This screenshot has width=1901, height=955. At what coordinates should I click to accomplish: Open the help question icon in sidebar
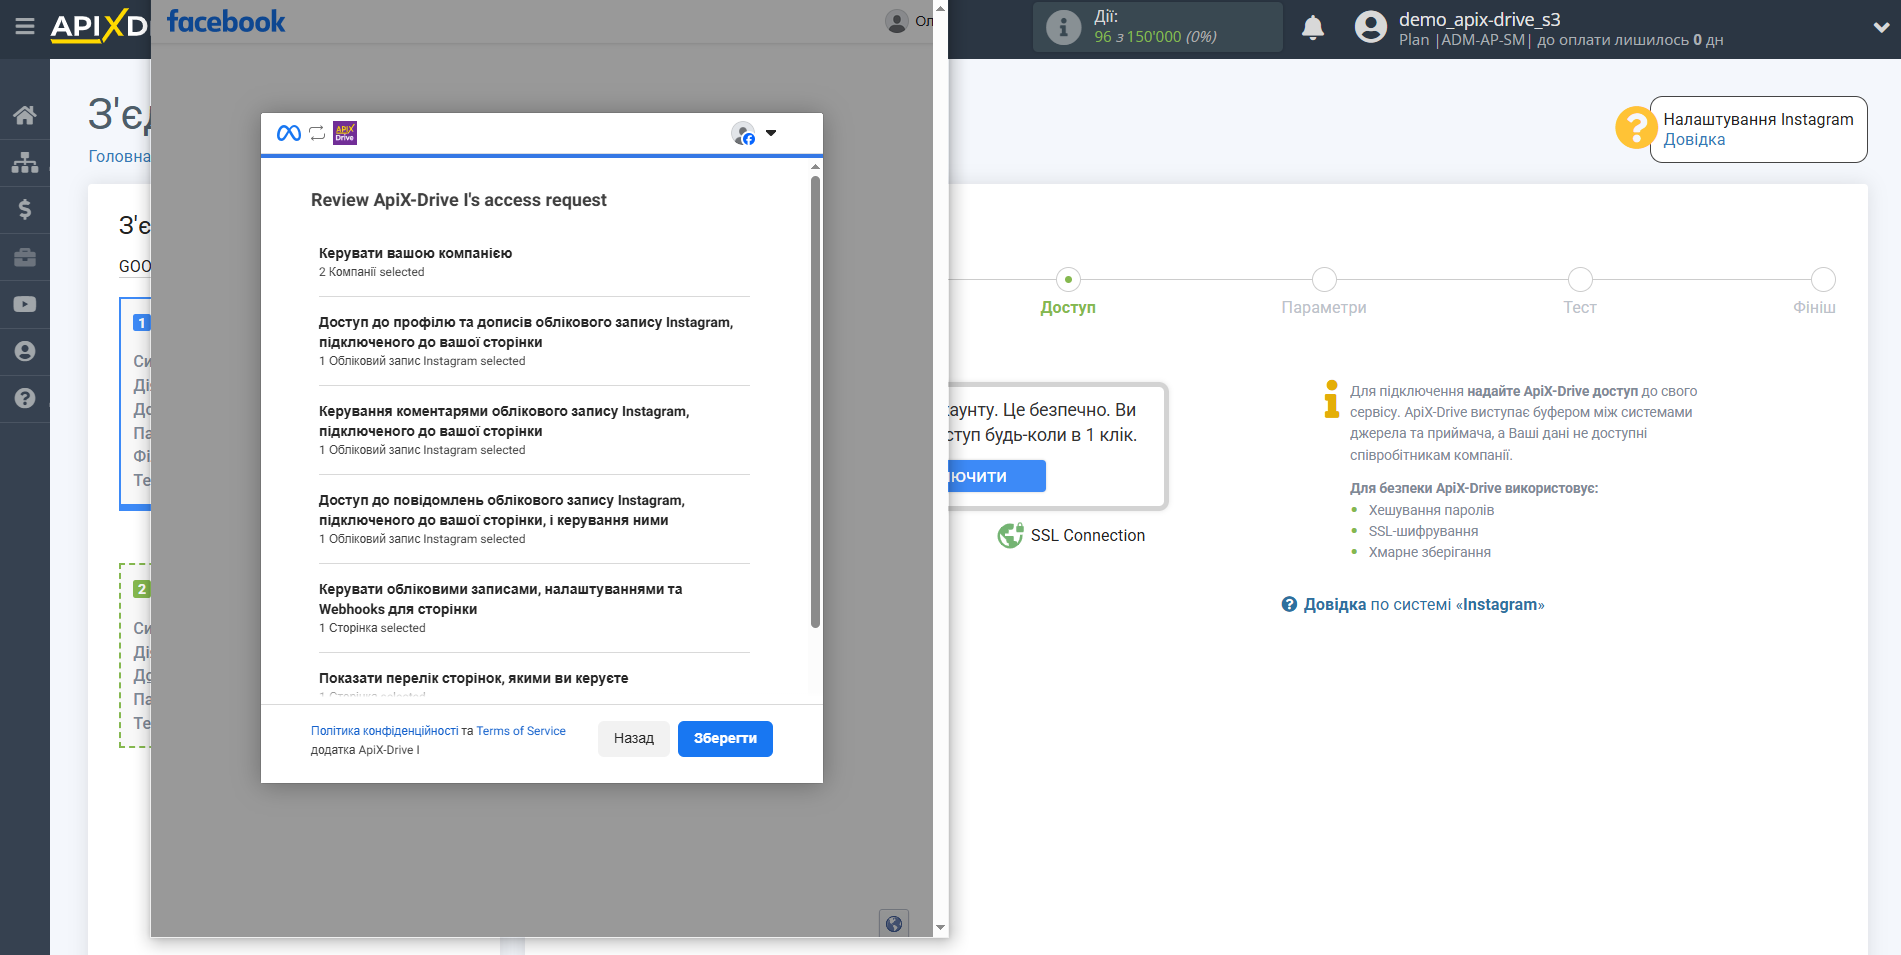click(x=25, y=398)
